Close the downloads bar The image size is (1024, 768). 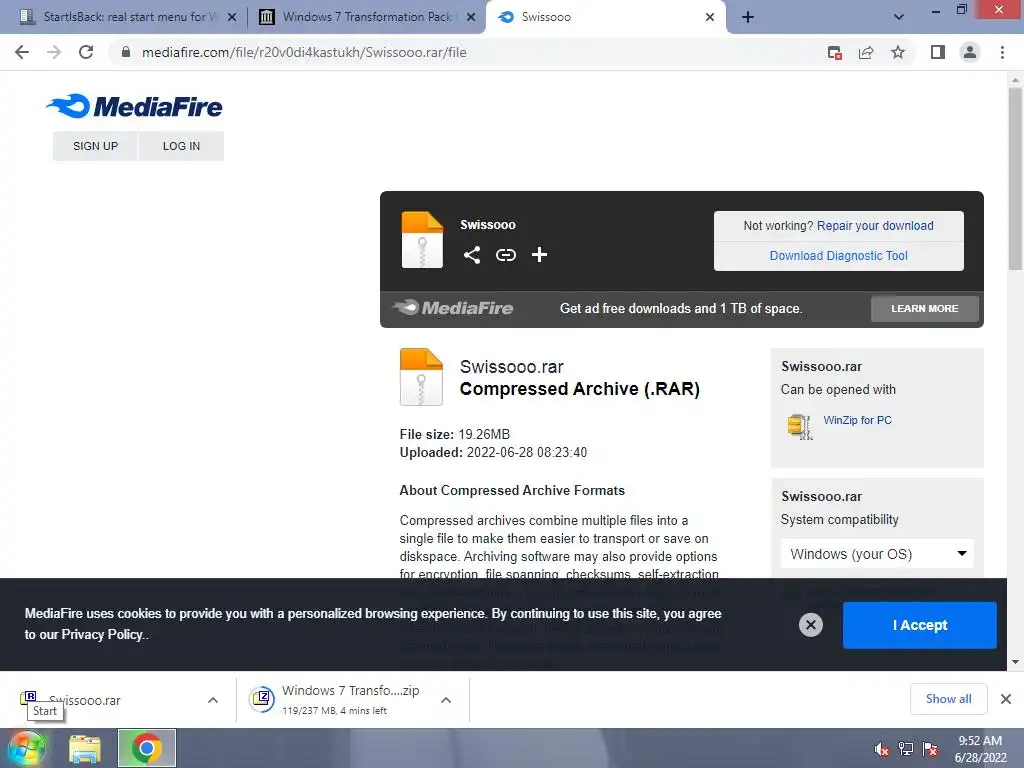[x=1006, y=699]
